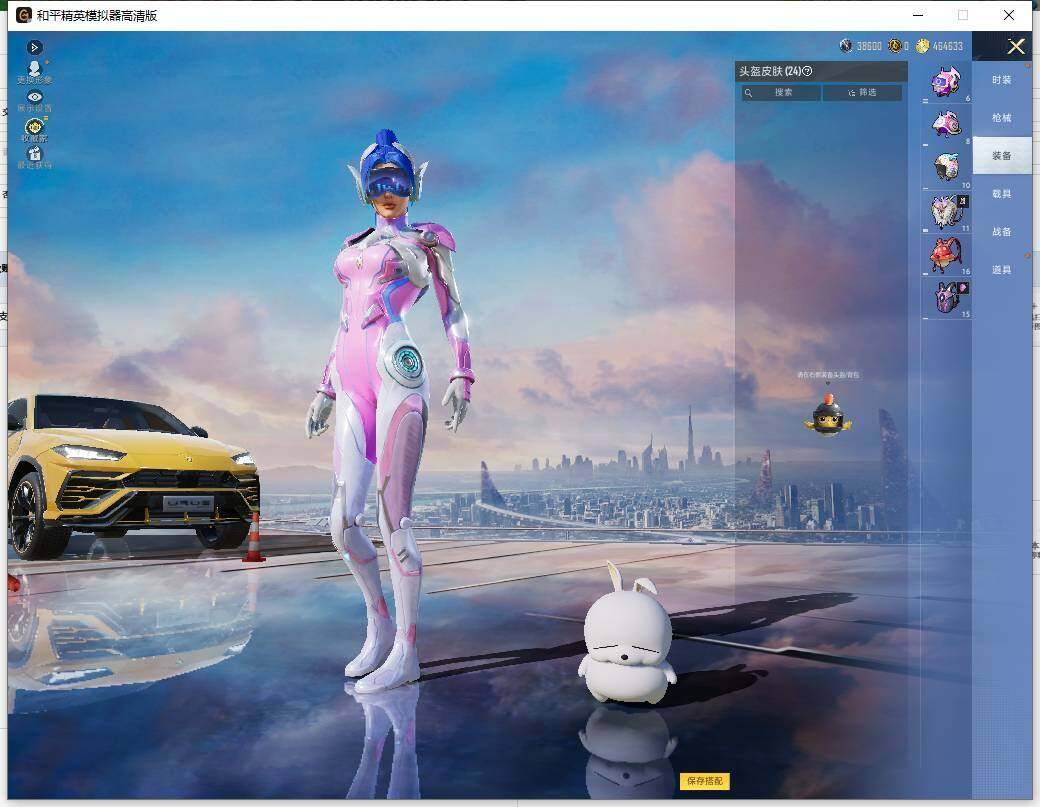
Task: Select the 装备 tab
Action: tap(1002, 155)
